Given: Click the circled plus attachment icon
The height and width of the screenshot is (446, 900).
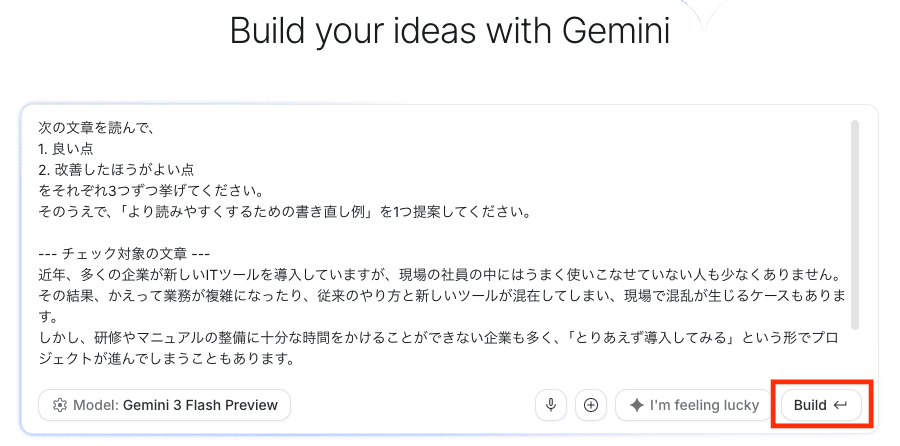Looking at the screenshot, I should pyautogui.click(x=591, y=405).
